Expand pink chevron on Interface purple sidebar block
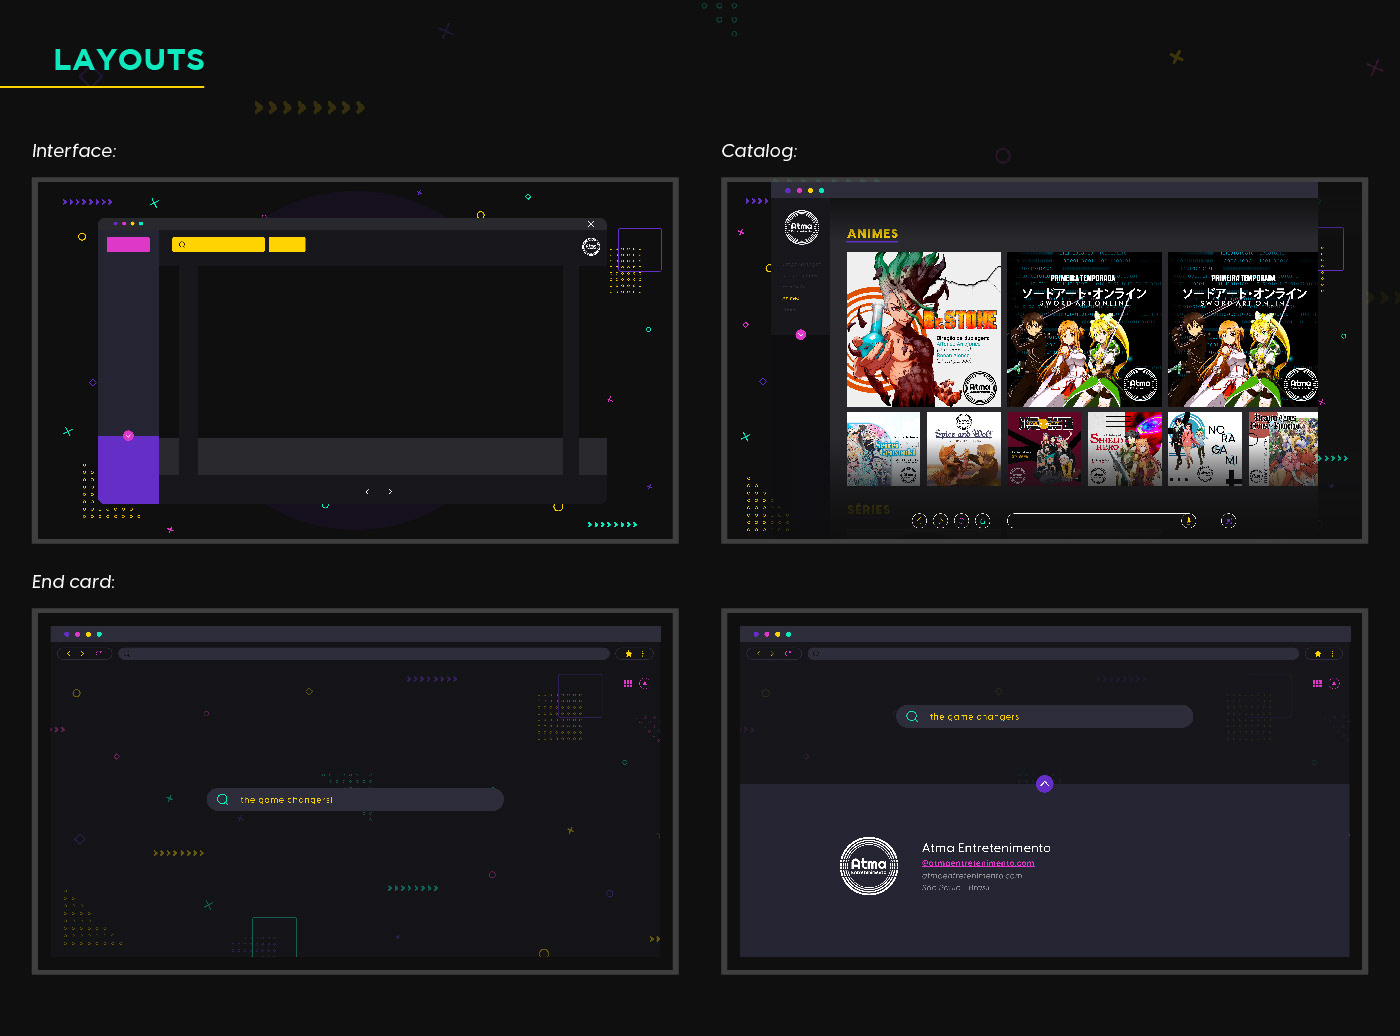 [x=128, y=436]
